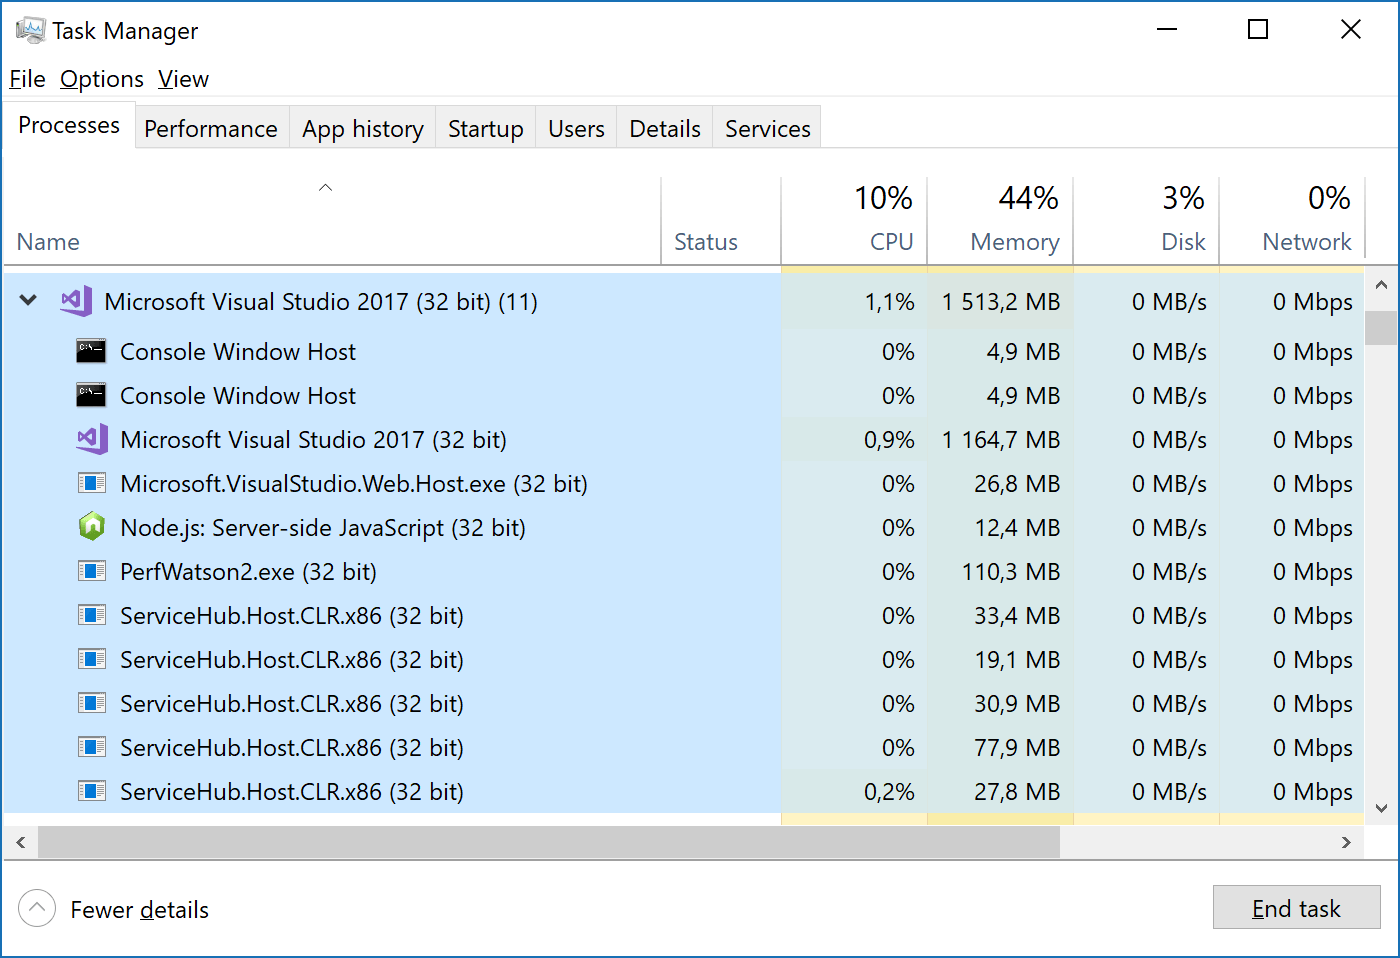The image size is (1400, 958).
Task: Click the ServiceHub.Host.CLR.x86 icon on the 19,1 MB row
Action: point(92,659)
